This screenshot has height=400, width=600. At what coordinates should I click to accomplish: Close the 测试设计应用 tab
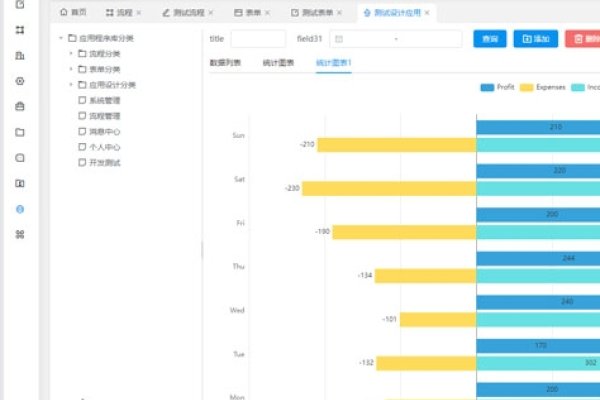[x=427, y=13]
